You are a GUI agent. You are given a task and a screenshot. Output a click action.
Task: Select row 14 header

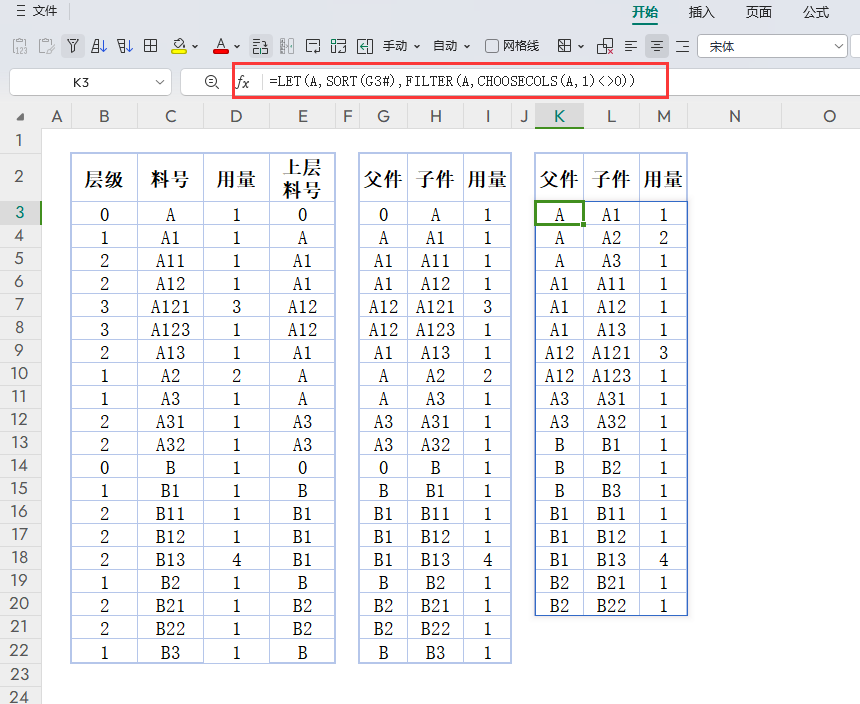(x=20, y=465)
